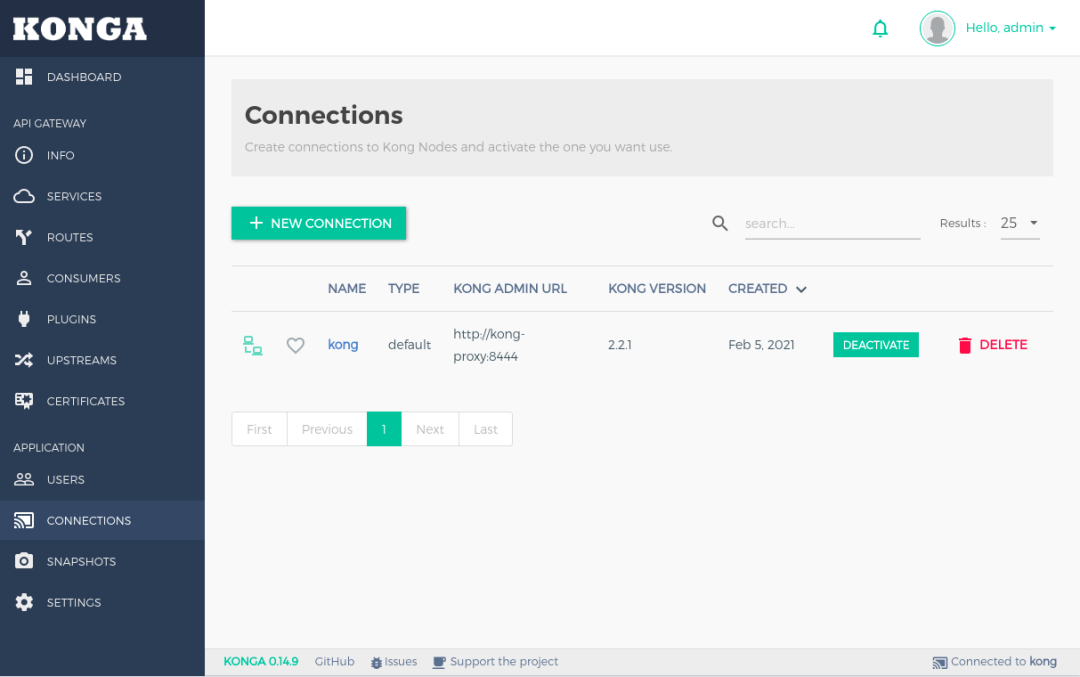Open GitHub link in footer
Image resolution: width=1080 pixels, height=677 pixels.
click(334, 661)
